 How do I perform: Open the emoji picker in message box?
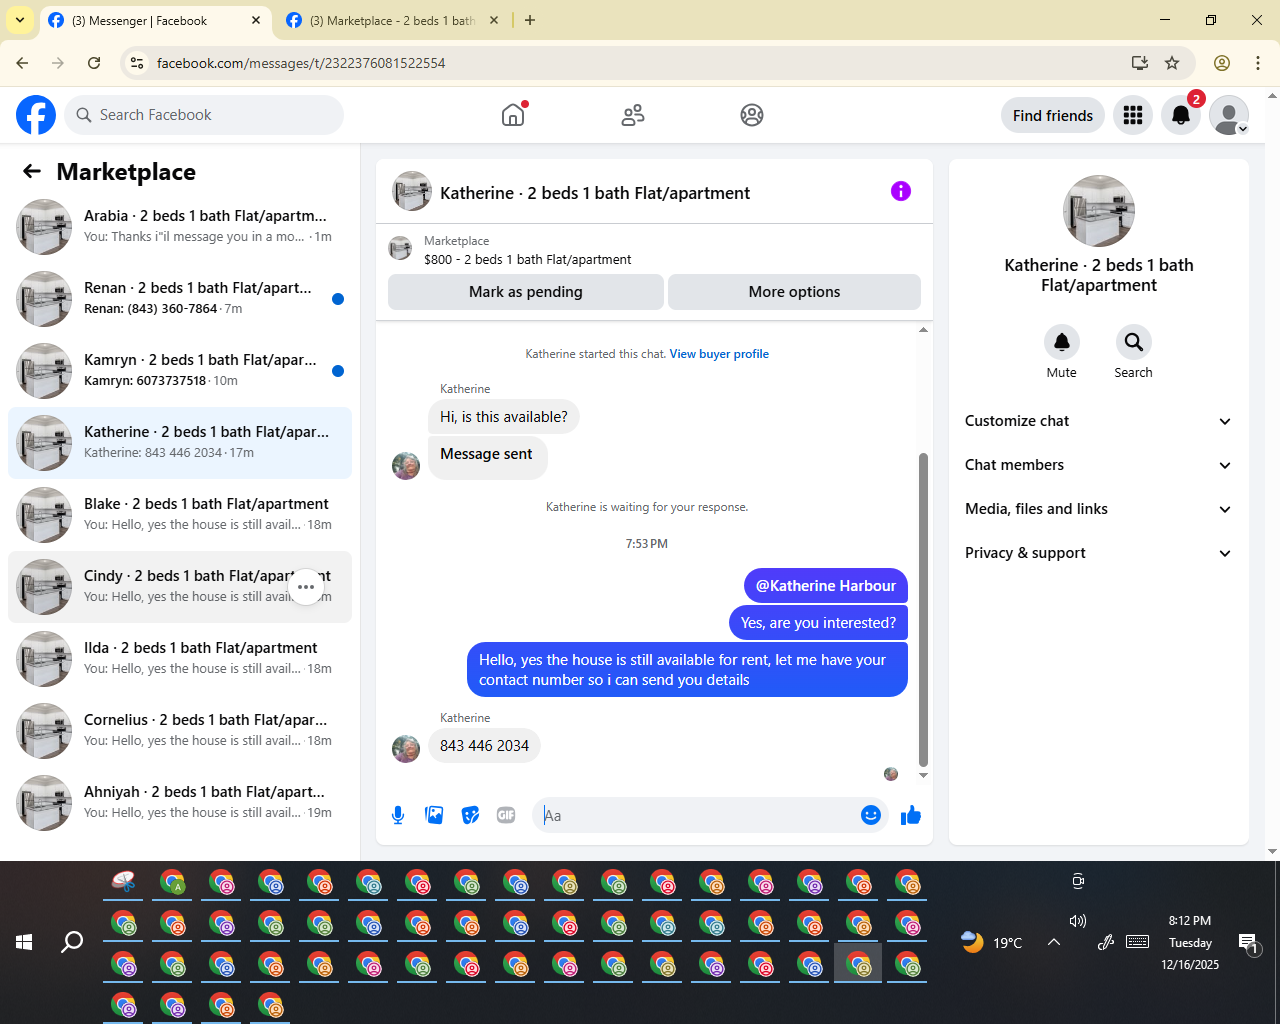(x=871, y=815)
